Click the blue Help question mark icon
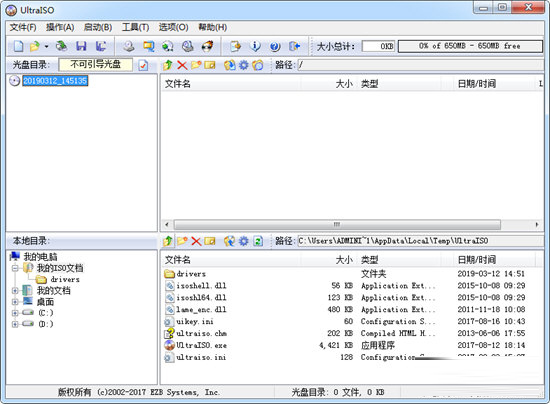550x404 pixels. point(275,46)
